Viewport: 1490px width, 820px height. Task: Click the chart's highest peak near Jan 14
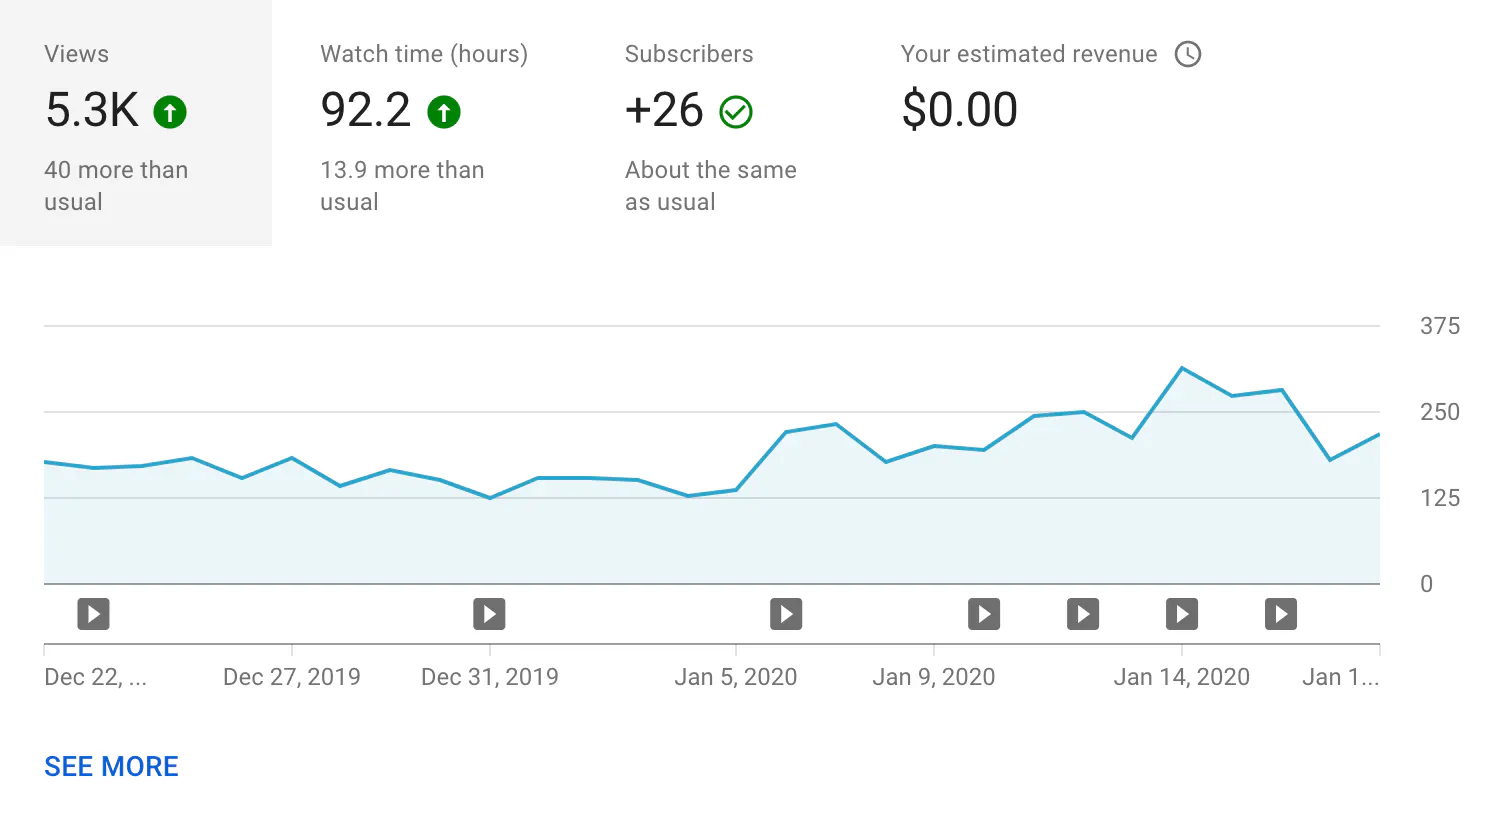click(1182, 368)
